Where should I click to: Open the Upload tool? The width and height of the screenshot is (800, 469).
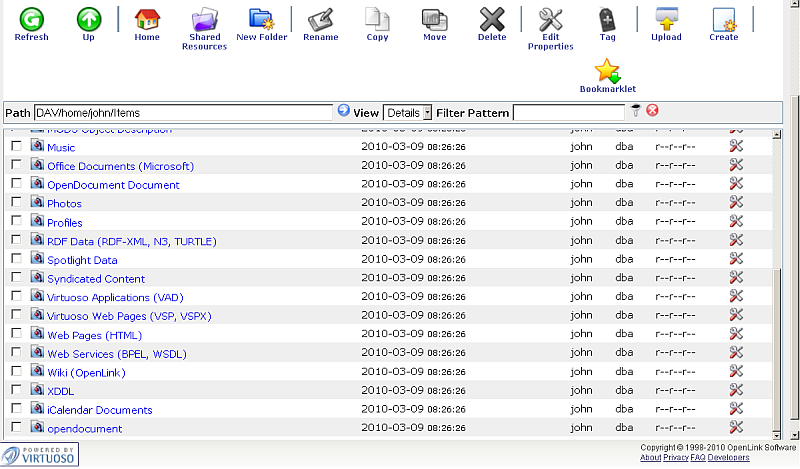666,19
